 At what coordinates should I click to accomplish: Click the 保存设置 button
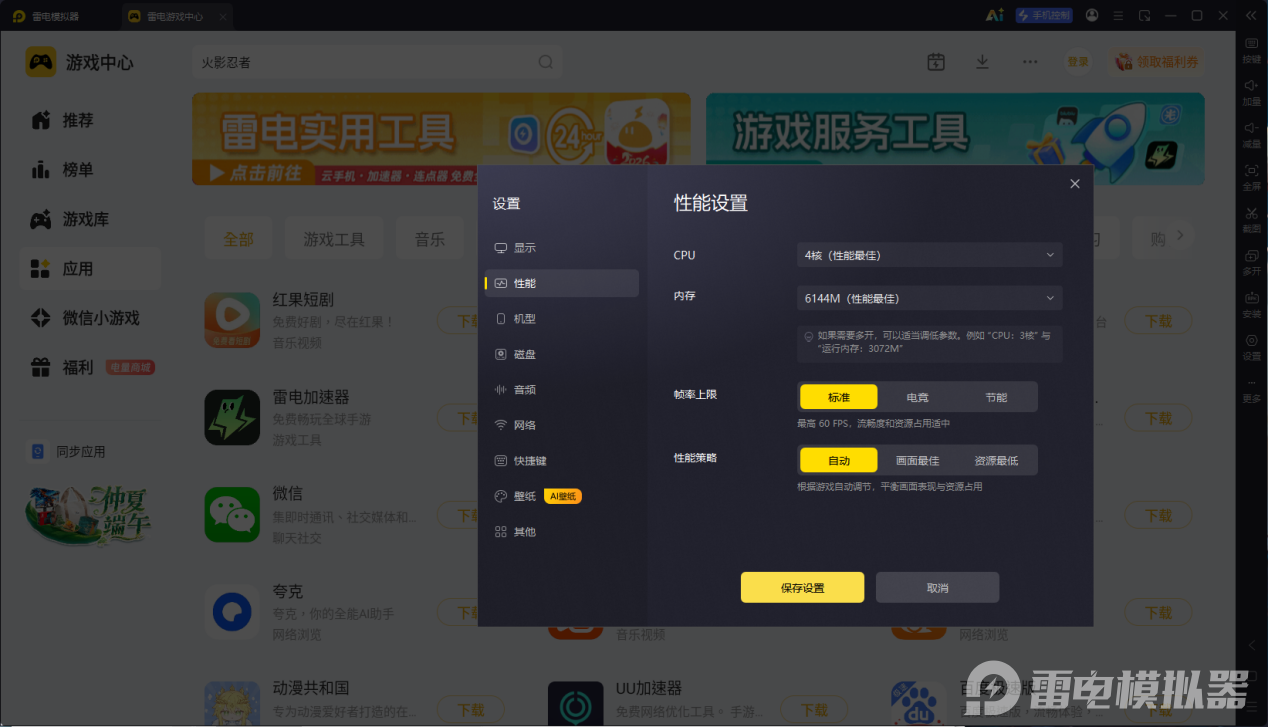(802, 587)
